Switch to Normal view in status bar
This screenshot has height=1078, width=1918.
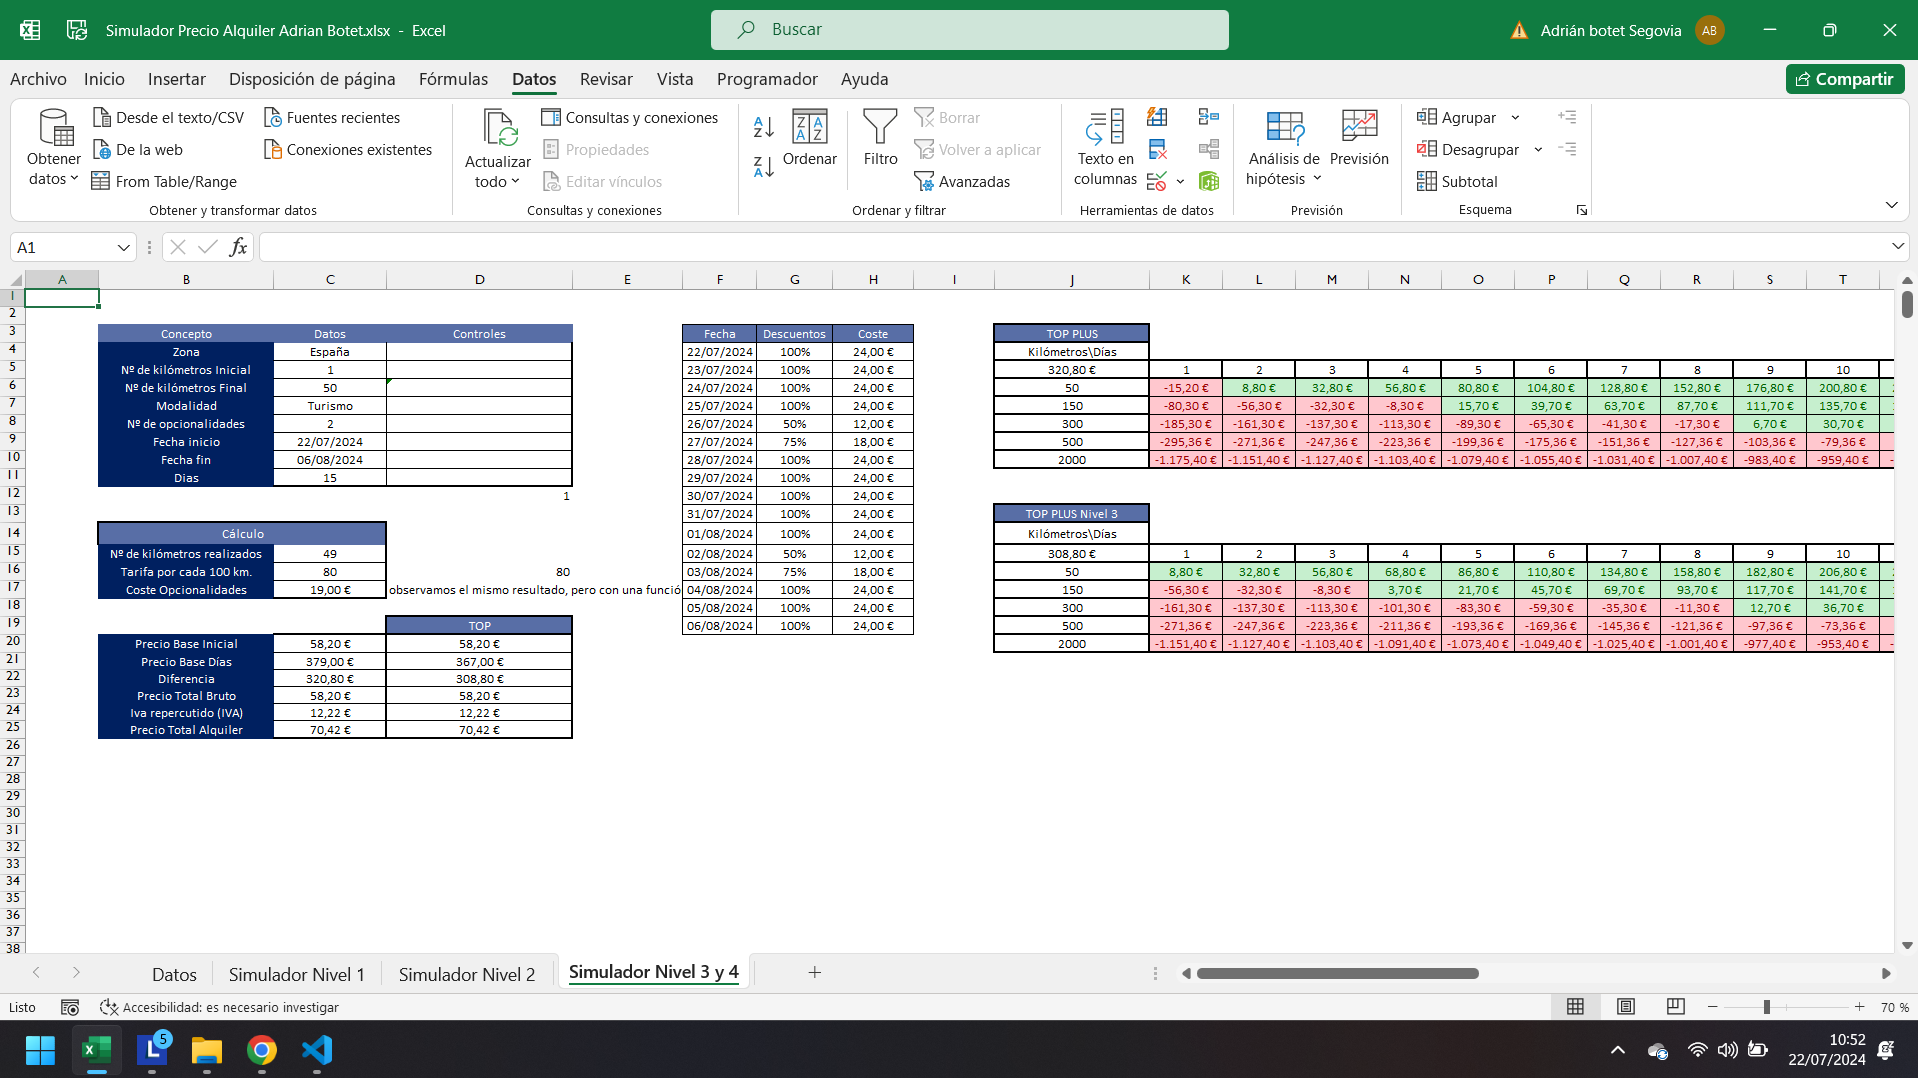(1576, 1007)
